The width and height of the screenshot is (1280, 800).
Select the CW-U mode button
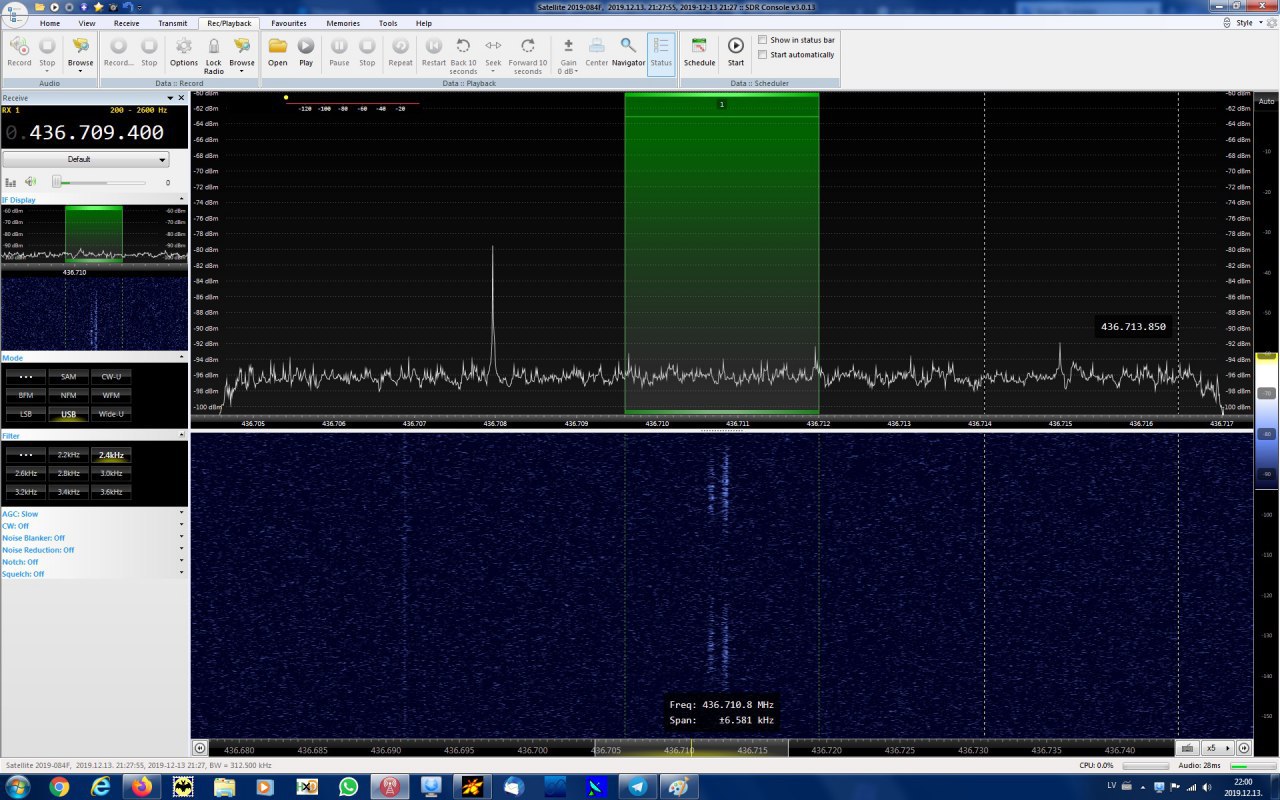pos(110,377)
